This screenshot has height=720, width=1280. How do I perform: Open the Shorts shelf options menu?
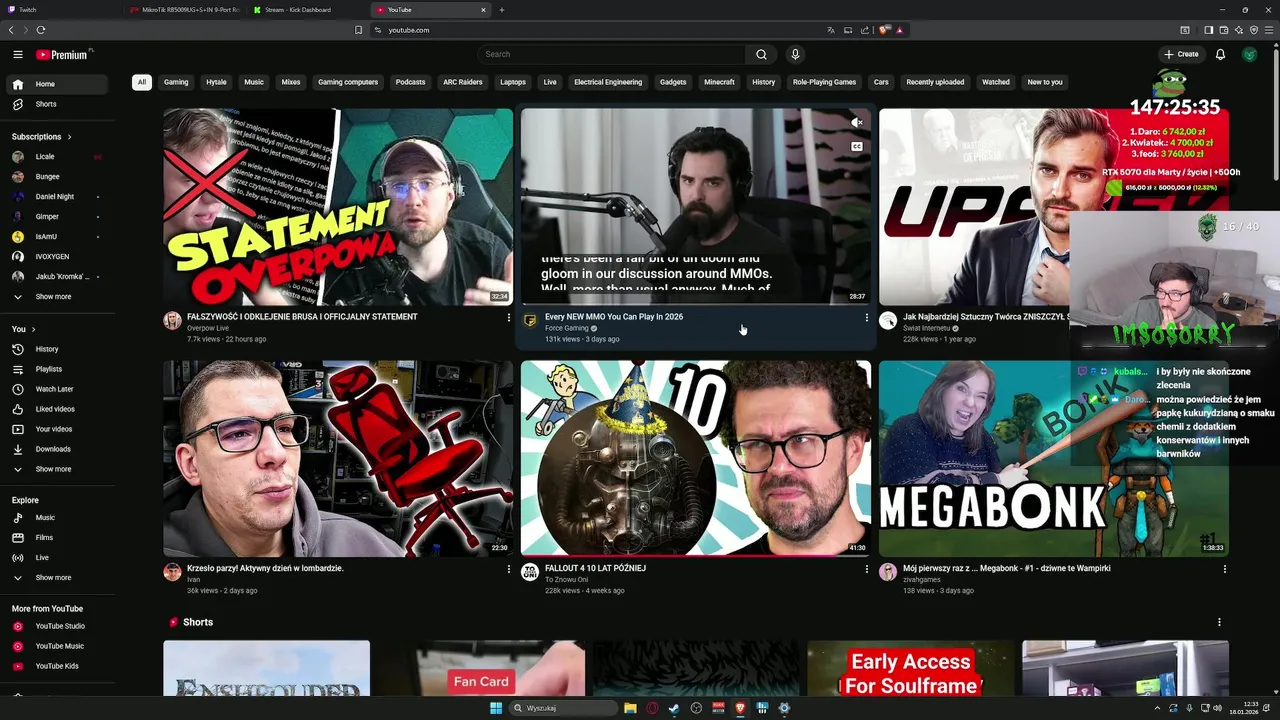[x=1218, y=622]
